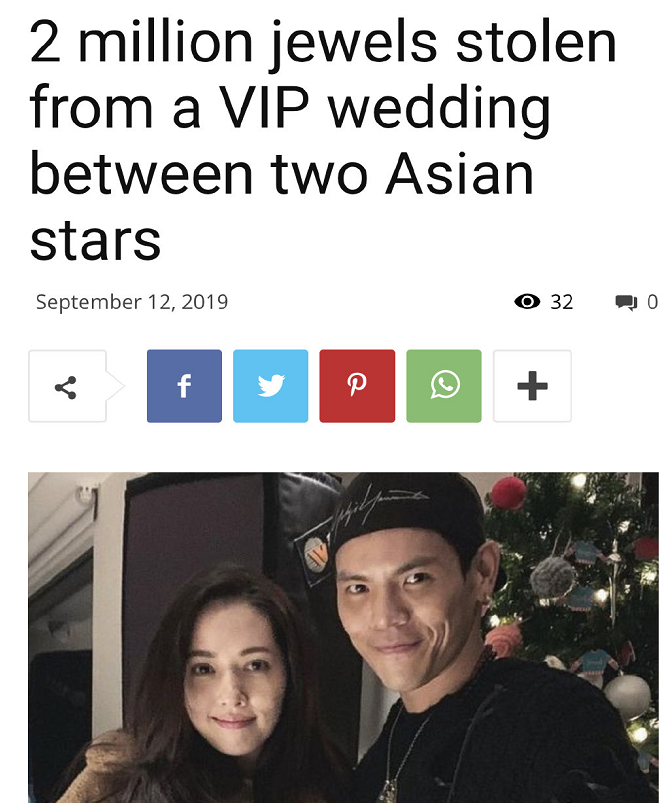Image resolution: width=666 pixels, height=803 pixels.
Task: Click 'VIP wedding' text in the title
Action: coord(385,110)
